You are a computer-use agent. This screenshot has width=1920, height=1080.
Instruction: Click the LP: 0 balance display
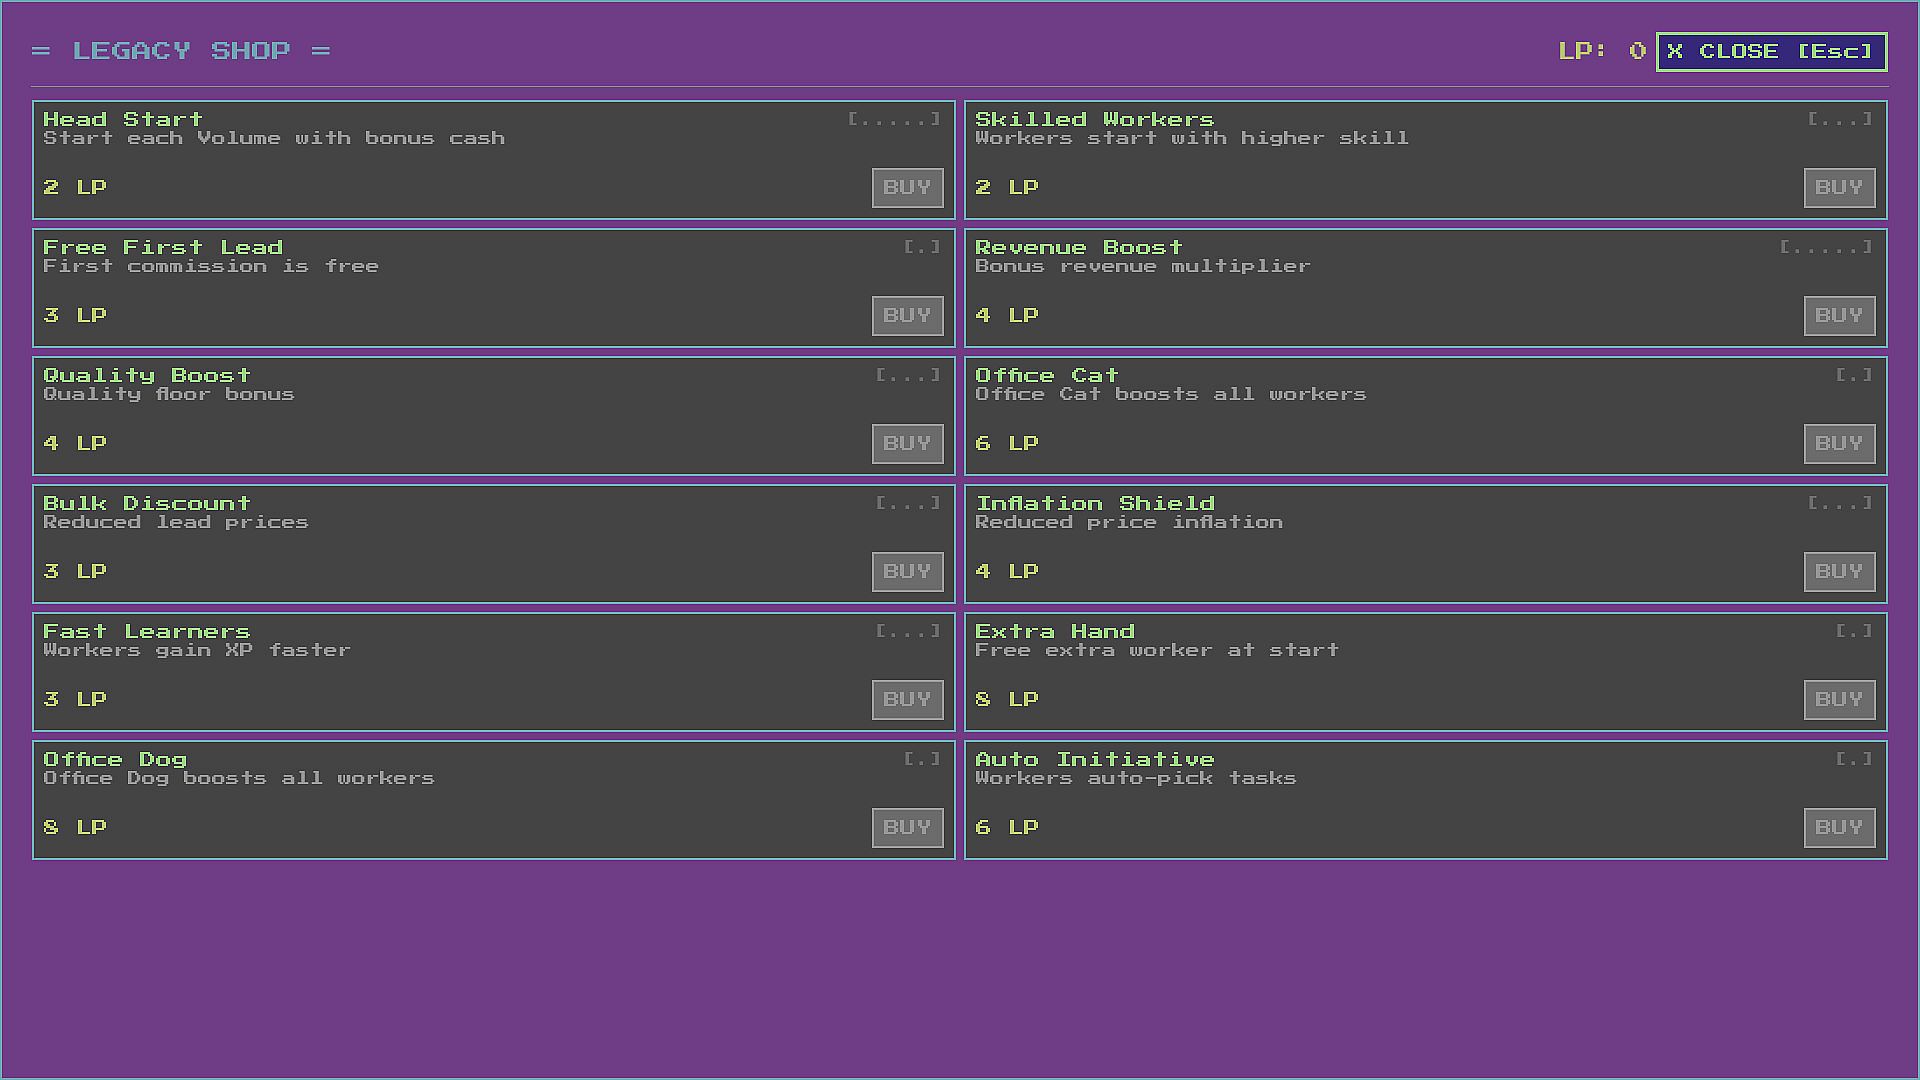1602,51
